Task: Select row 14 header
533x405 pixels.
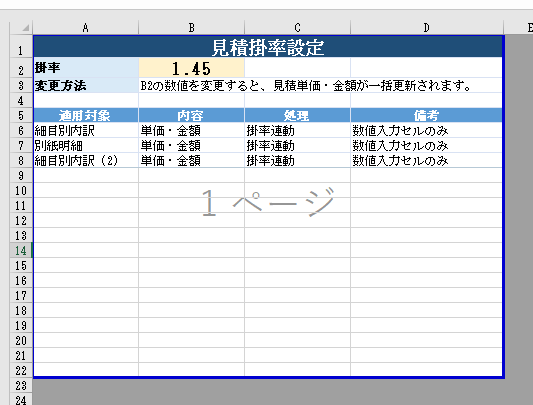Action: pos(21,250)
